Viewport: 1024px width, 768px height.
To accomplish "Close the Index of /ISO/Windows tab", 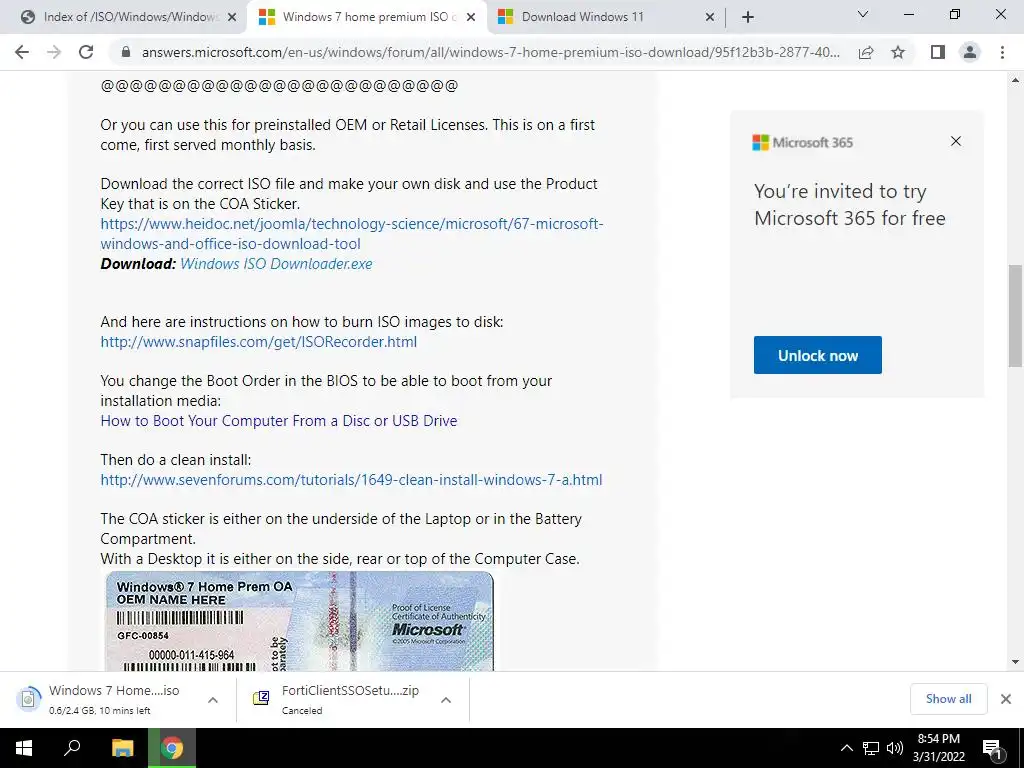I will pos(232,18).
